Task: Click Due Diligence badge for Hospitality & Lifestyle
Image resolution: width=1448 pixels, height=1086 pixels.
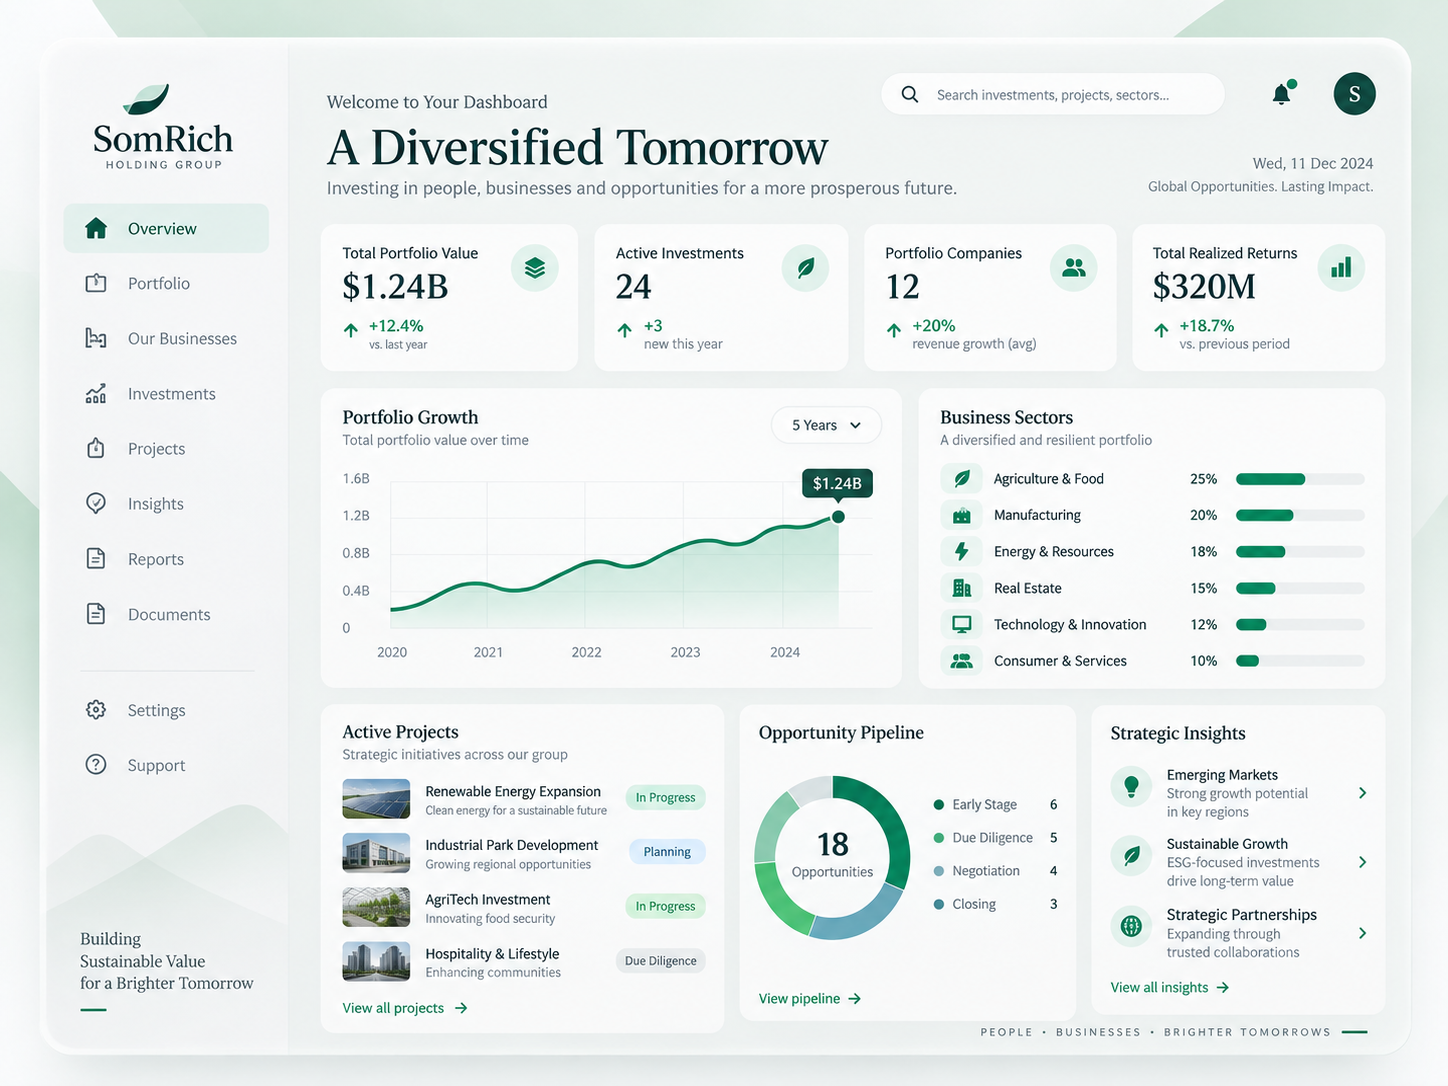Action: tap(660, 961)
